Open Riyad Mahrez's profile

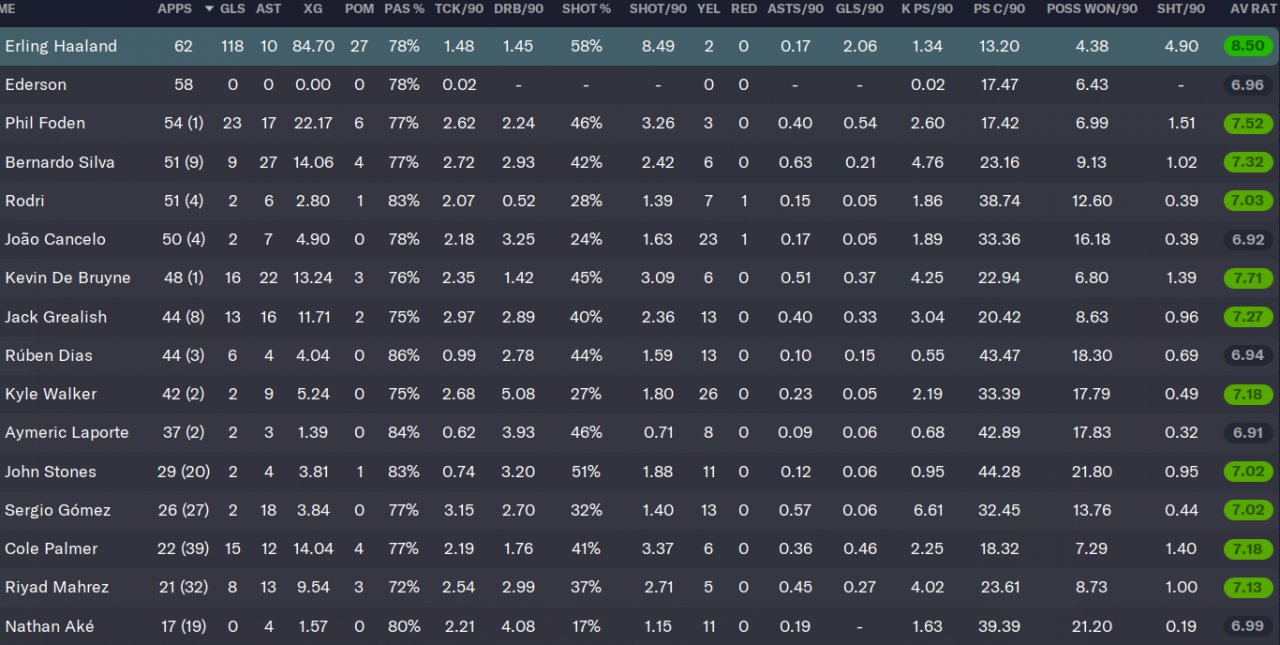coord(57,587)
